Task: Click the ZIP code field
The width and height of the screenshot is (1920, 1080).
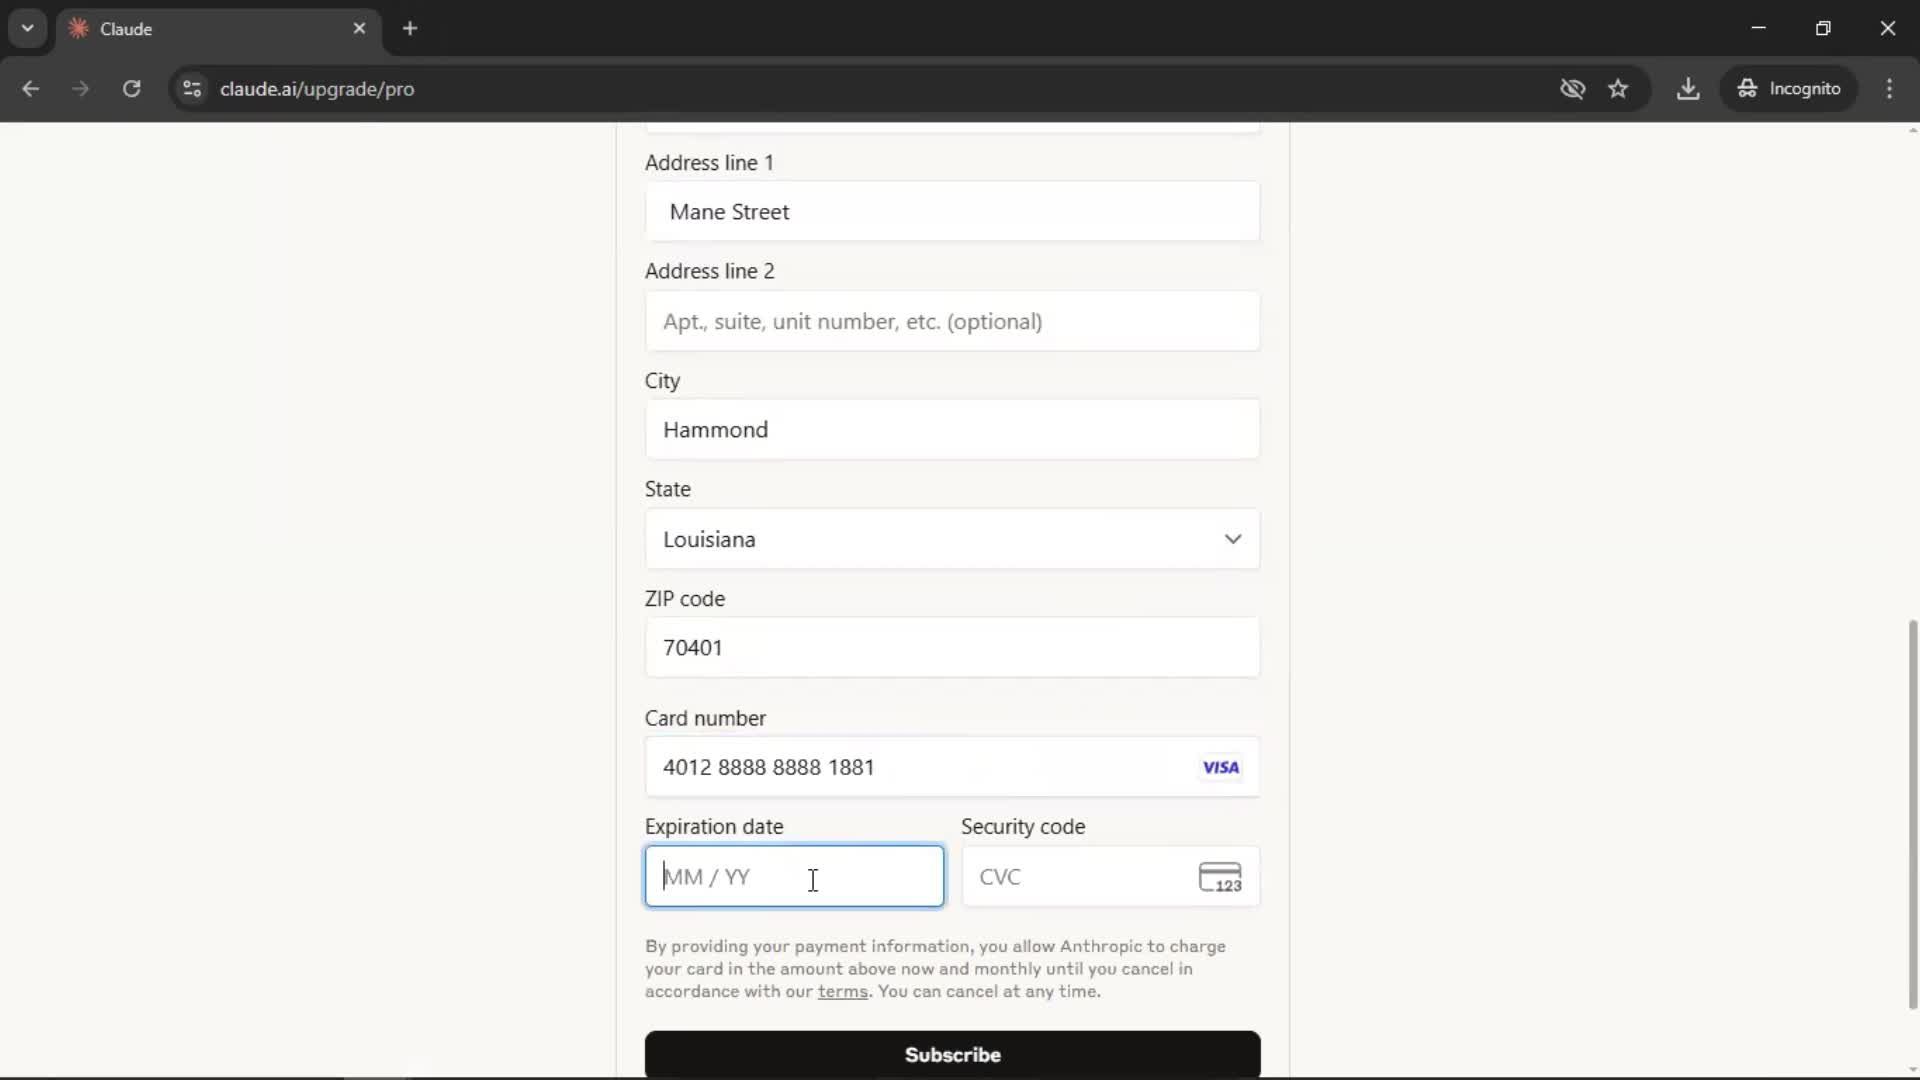Action: tap(952, 647)
